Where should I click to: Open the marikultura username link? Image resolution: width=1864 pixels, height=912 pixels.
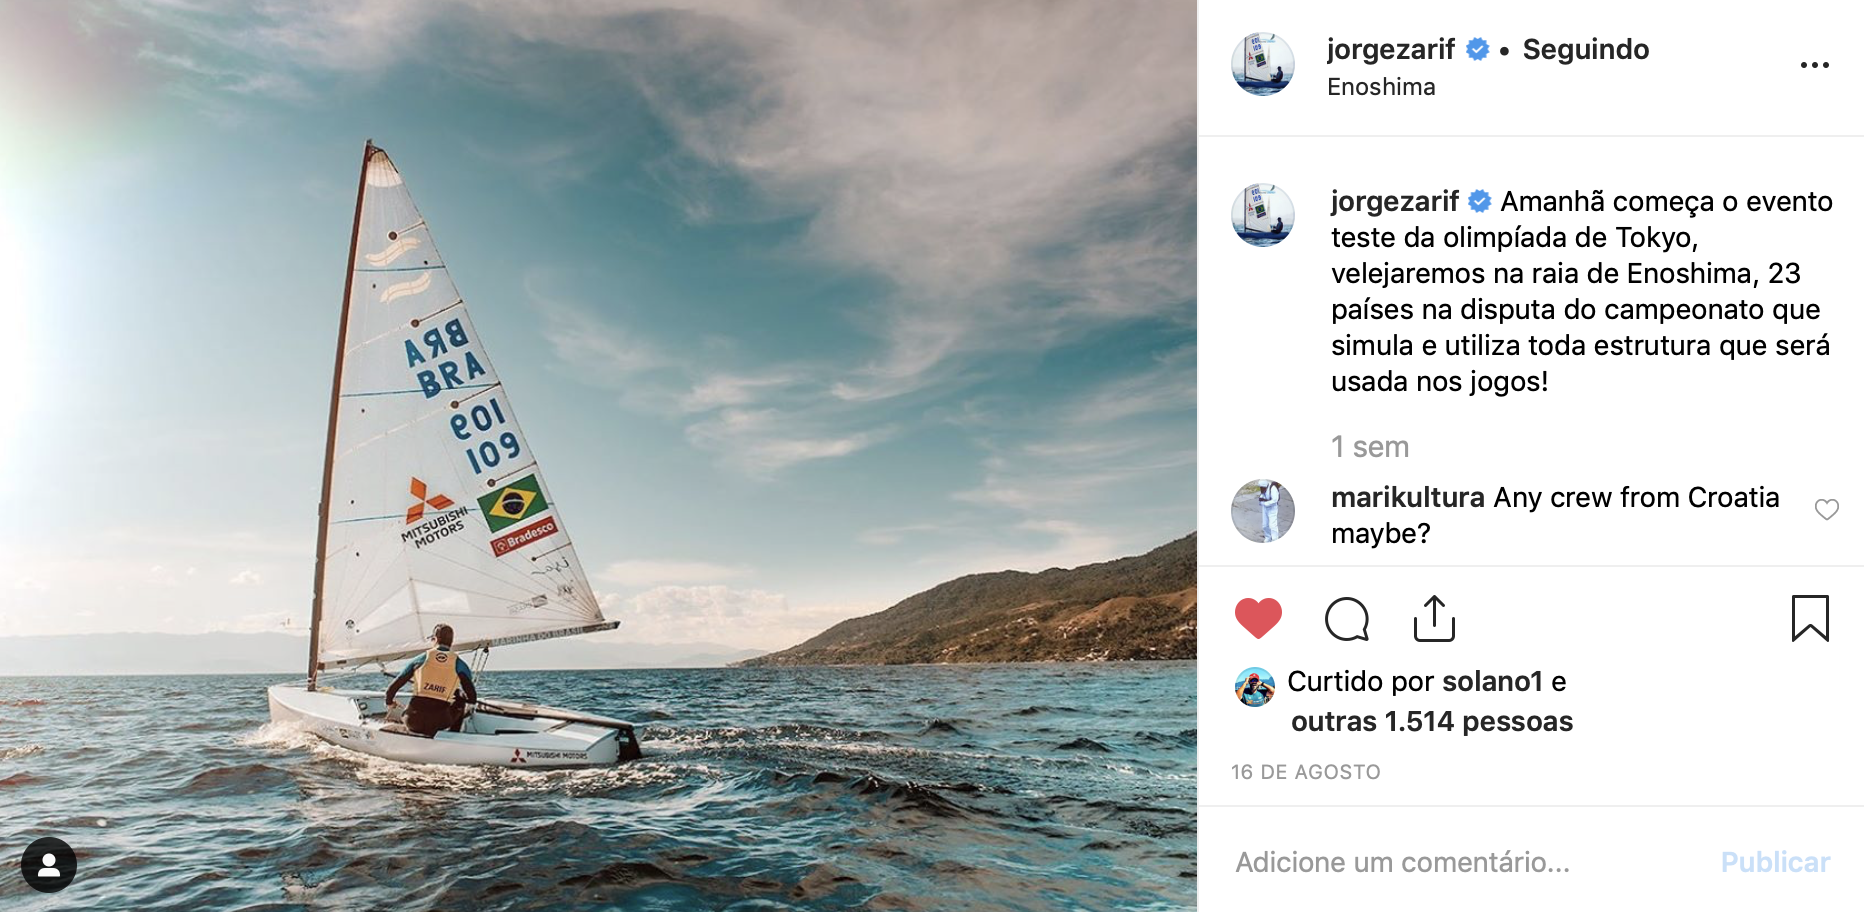click(1407, 497)
